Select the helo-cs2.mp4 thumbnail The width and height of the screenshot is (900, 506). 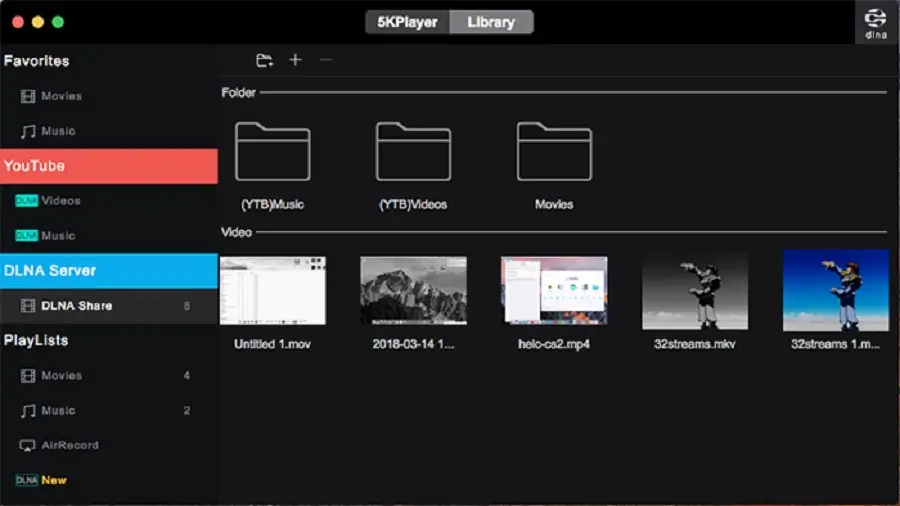point(554,291)
